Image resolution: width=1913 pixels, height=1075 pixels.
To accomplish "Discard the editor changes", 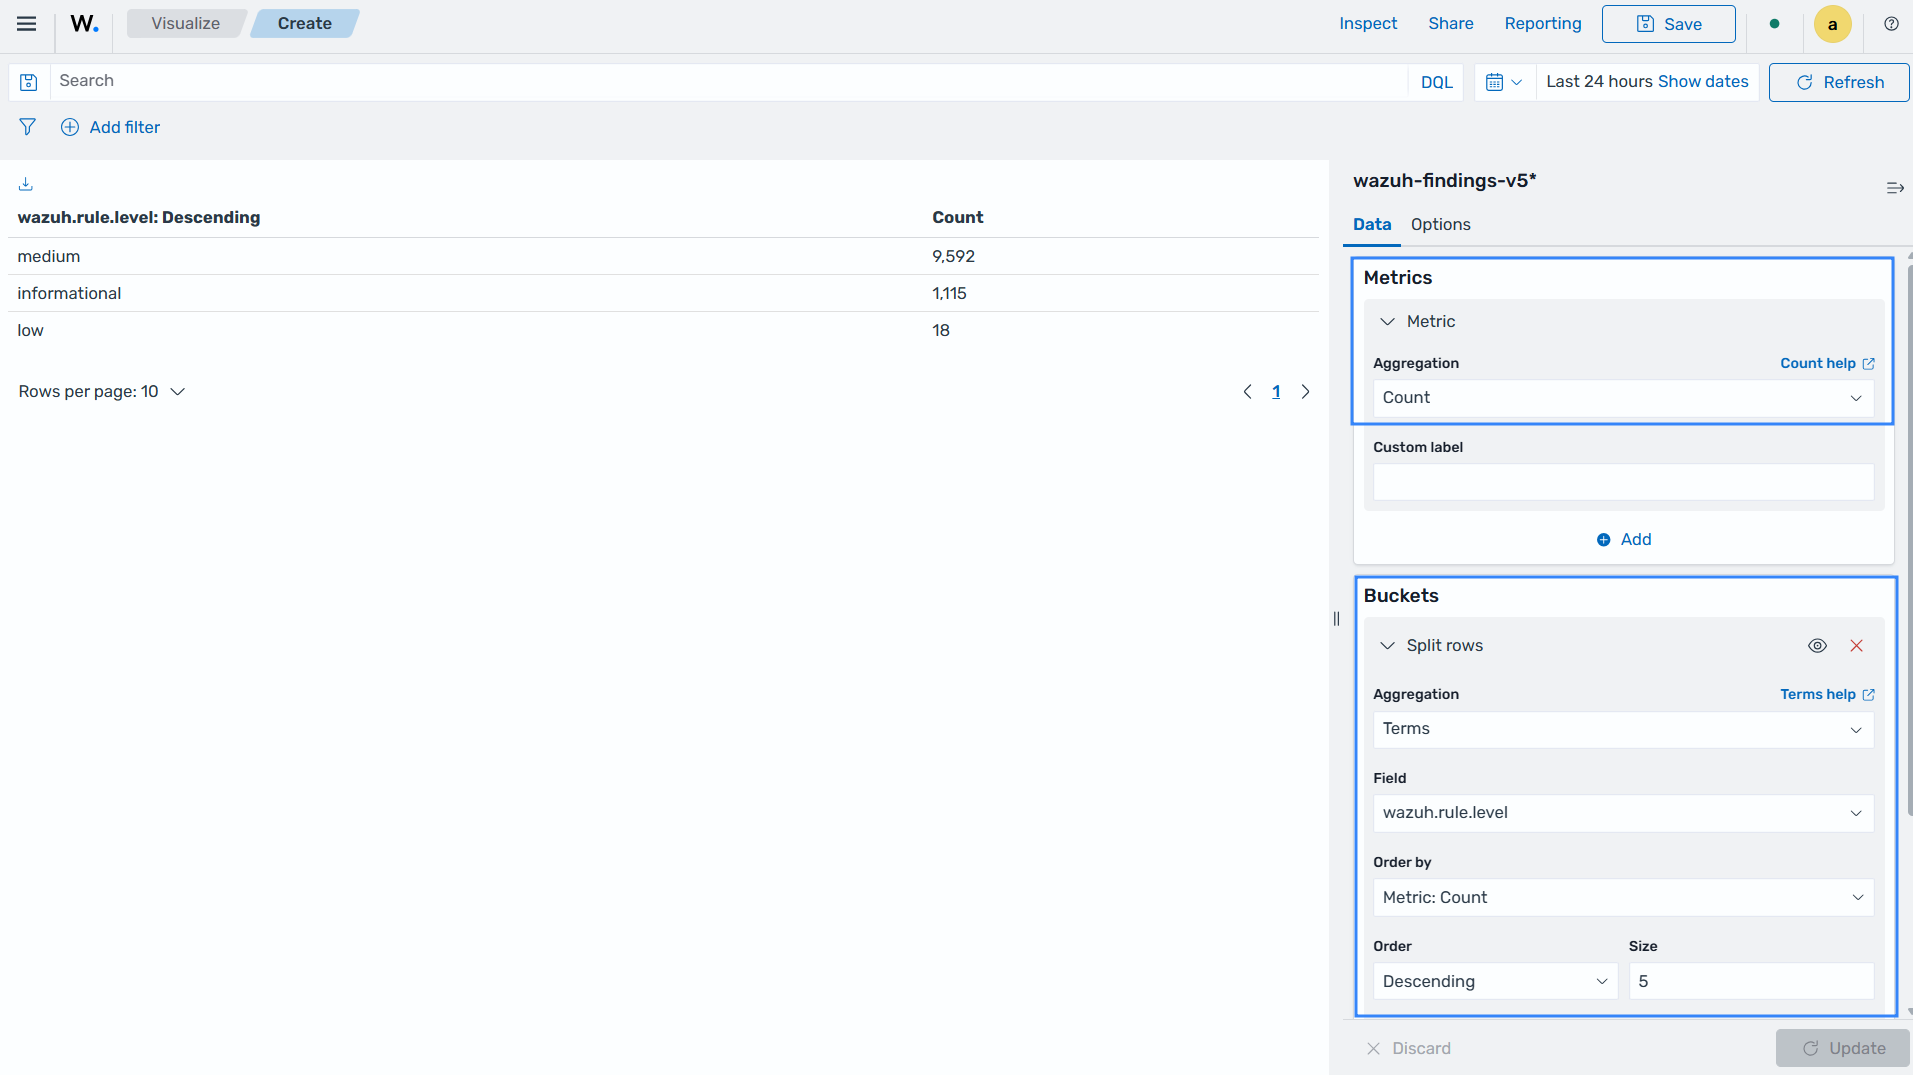I will 1408,1048.
